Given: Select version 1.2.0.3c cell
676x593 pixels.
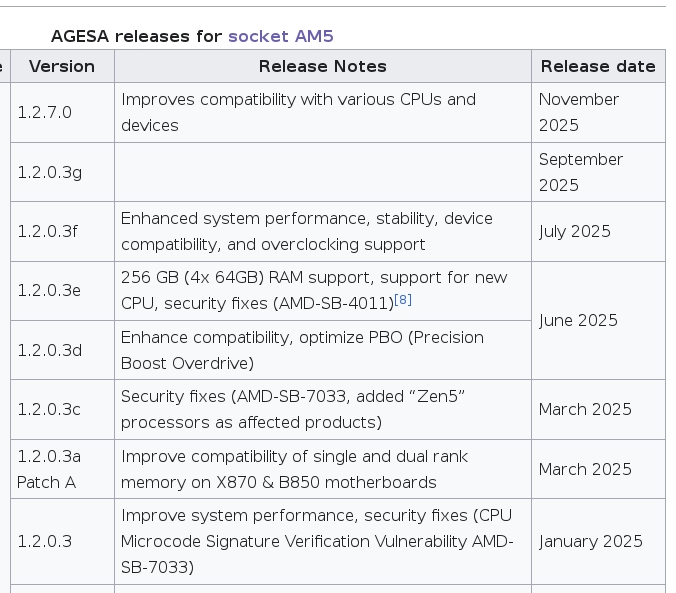Looking at the screenshot, I should click(x=62, y=410).
